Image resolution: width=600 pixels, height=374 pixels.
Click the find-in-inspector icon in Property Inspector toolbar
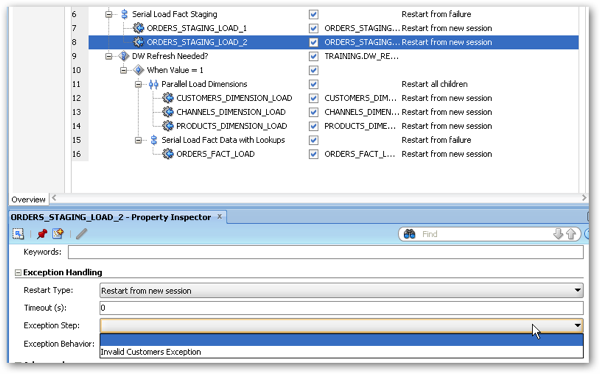(18, 234)
